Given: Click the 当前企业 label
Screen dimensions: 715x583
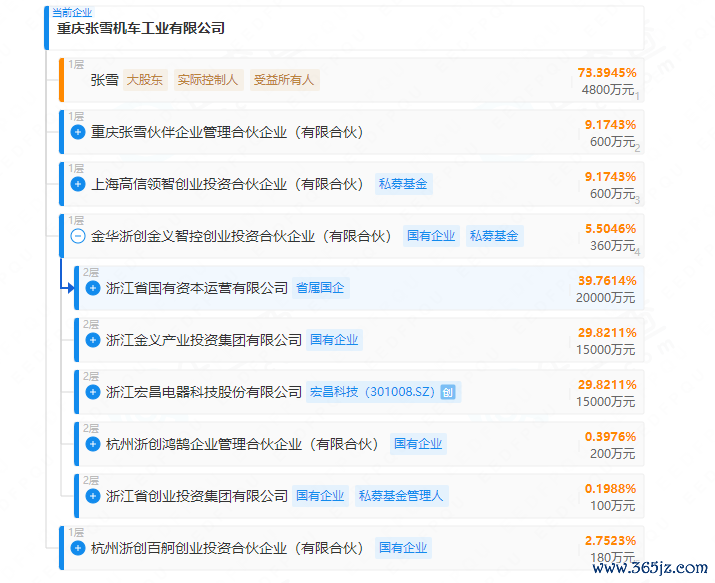Looking at the screenshot, I should (72, 12).
